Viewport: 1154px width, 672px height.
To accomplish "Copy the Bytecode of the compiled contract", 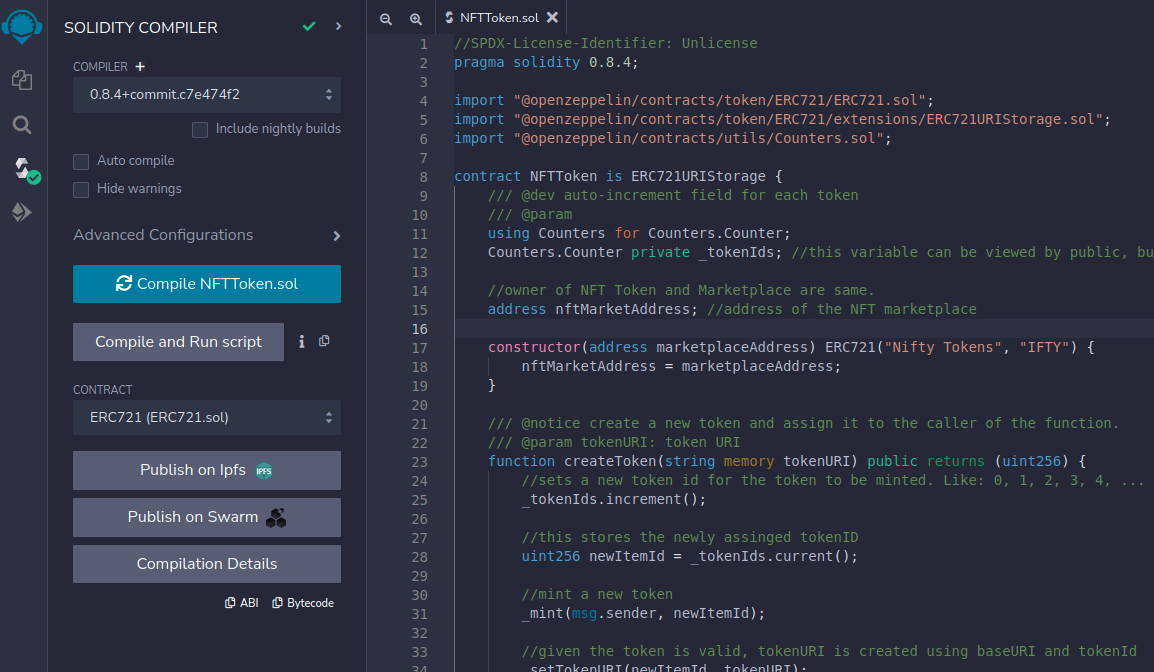I will coord(303,602).
